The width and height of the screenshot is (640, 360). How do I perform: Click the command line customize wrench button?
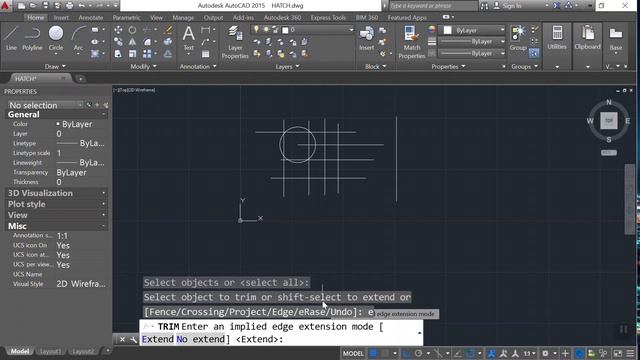[x=133, y=339]
